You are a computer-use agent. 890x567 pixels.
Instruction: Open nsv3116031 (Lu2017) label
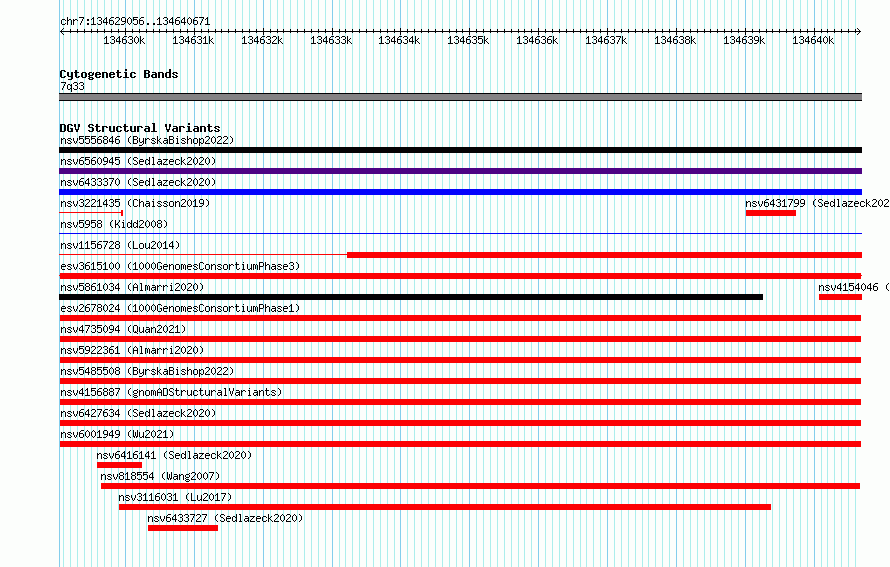[x=175, y=497]
